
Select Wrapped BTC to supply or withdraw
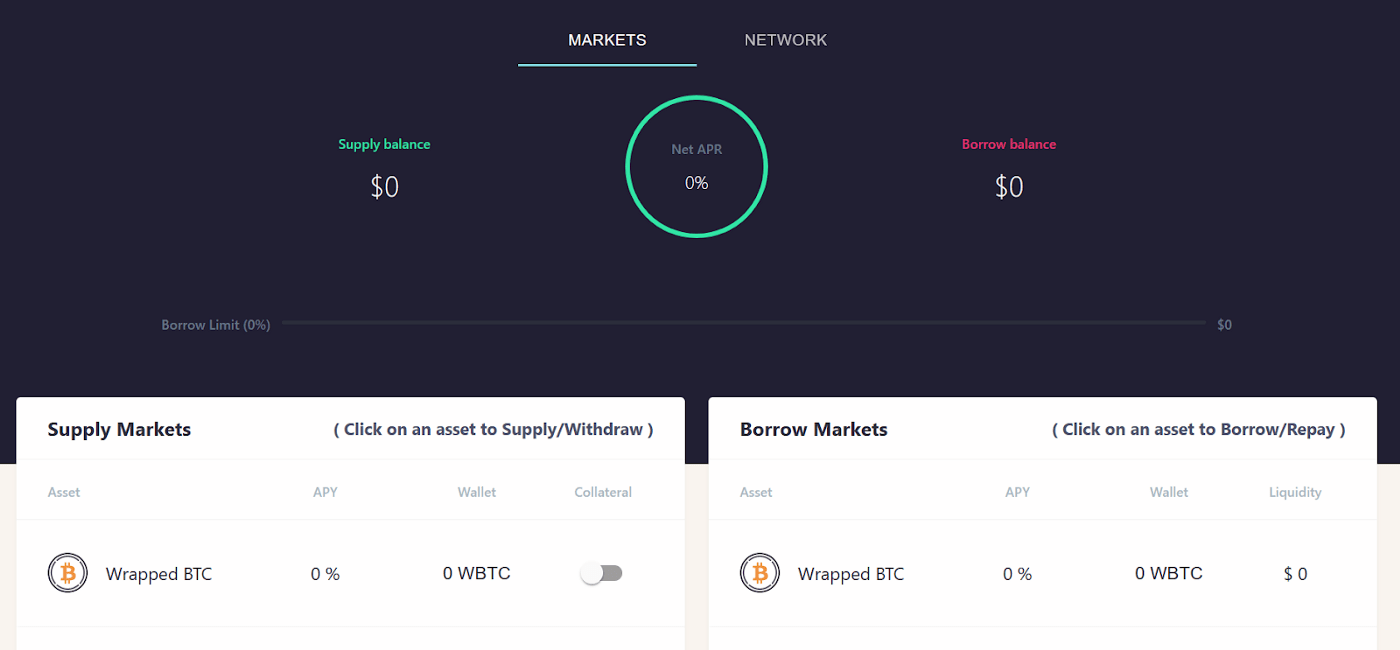(158, 573)
